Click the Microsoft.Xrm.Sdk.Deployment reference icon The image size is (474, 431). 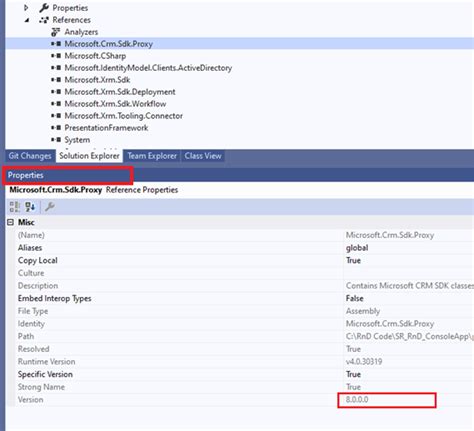point(56,92)
